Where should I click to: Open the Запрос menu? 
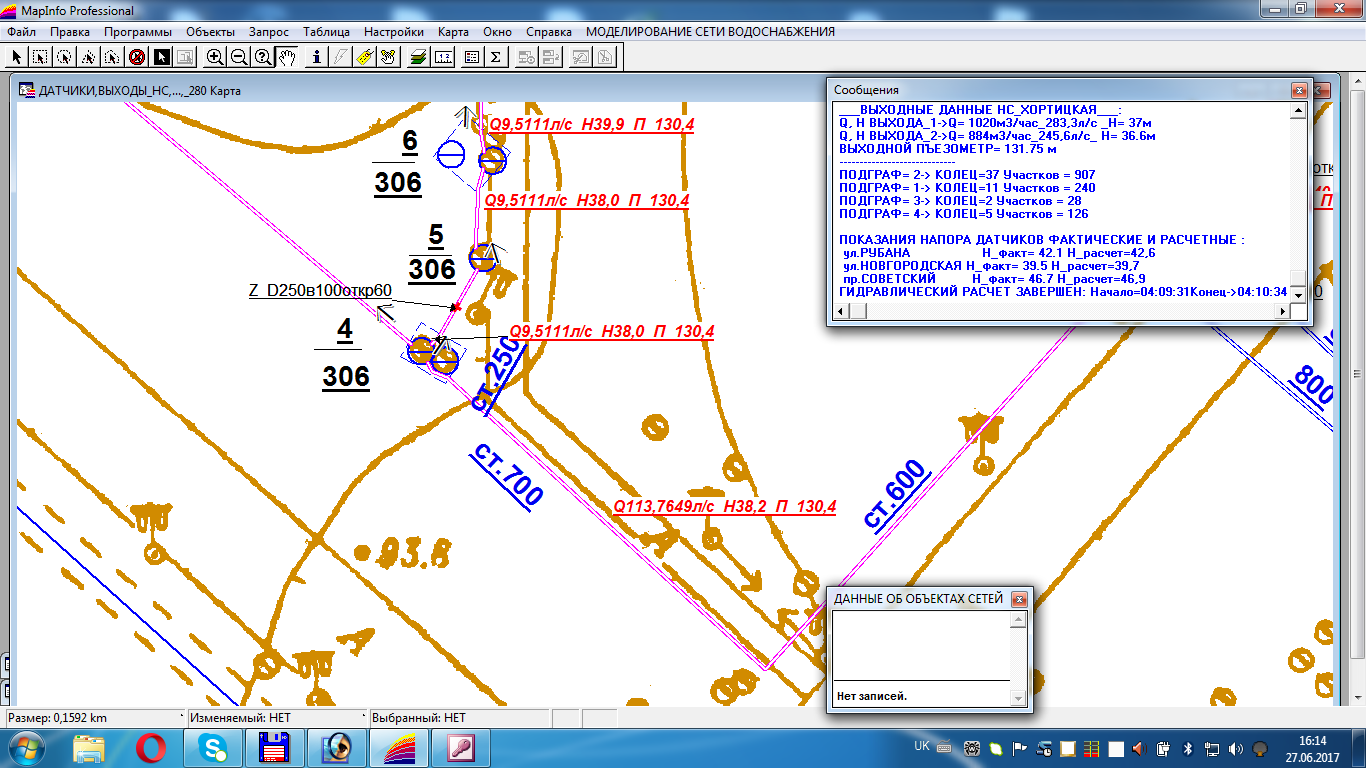pos(269,31)
